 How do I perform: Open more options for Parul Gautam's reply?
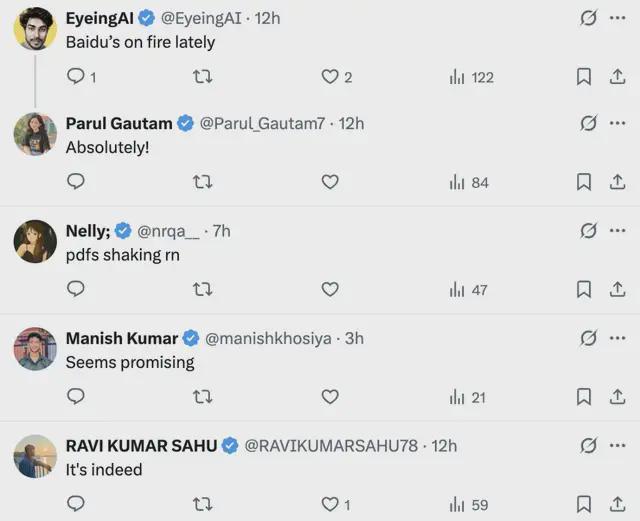tap(618, 123)
